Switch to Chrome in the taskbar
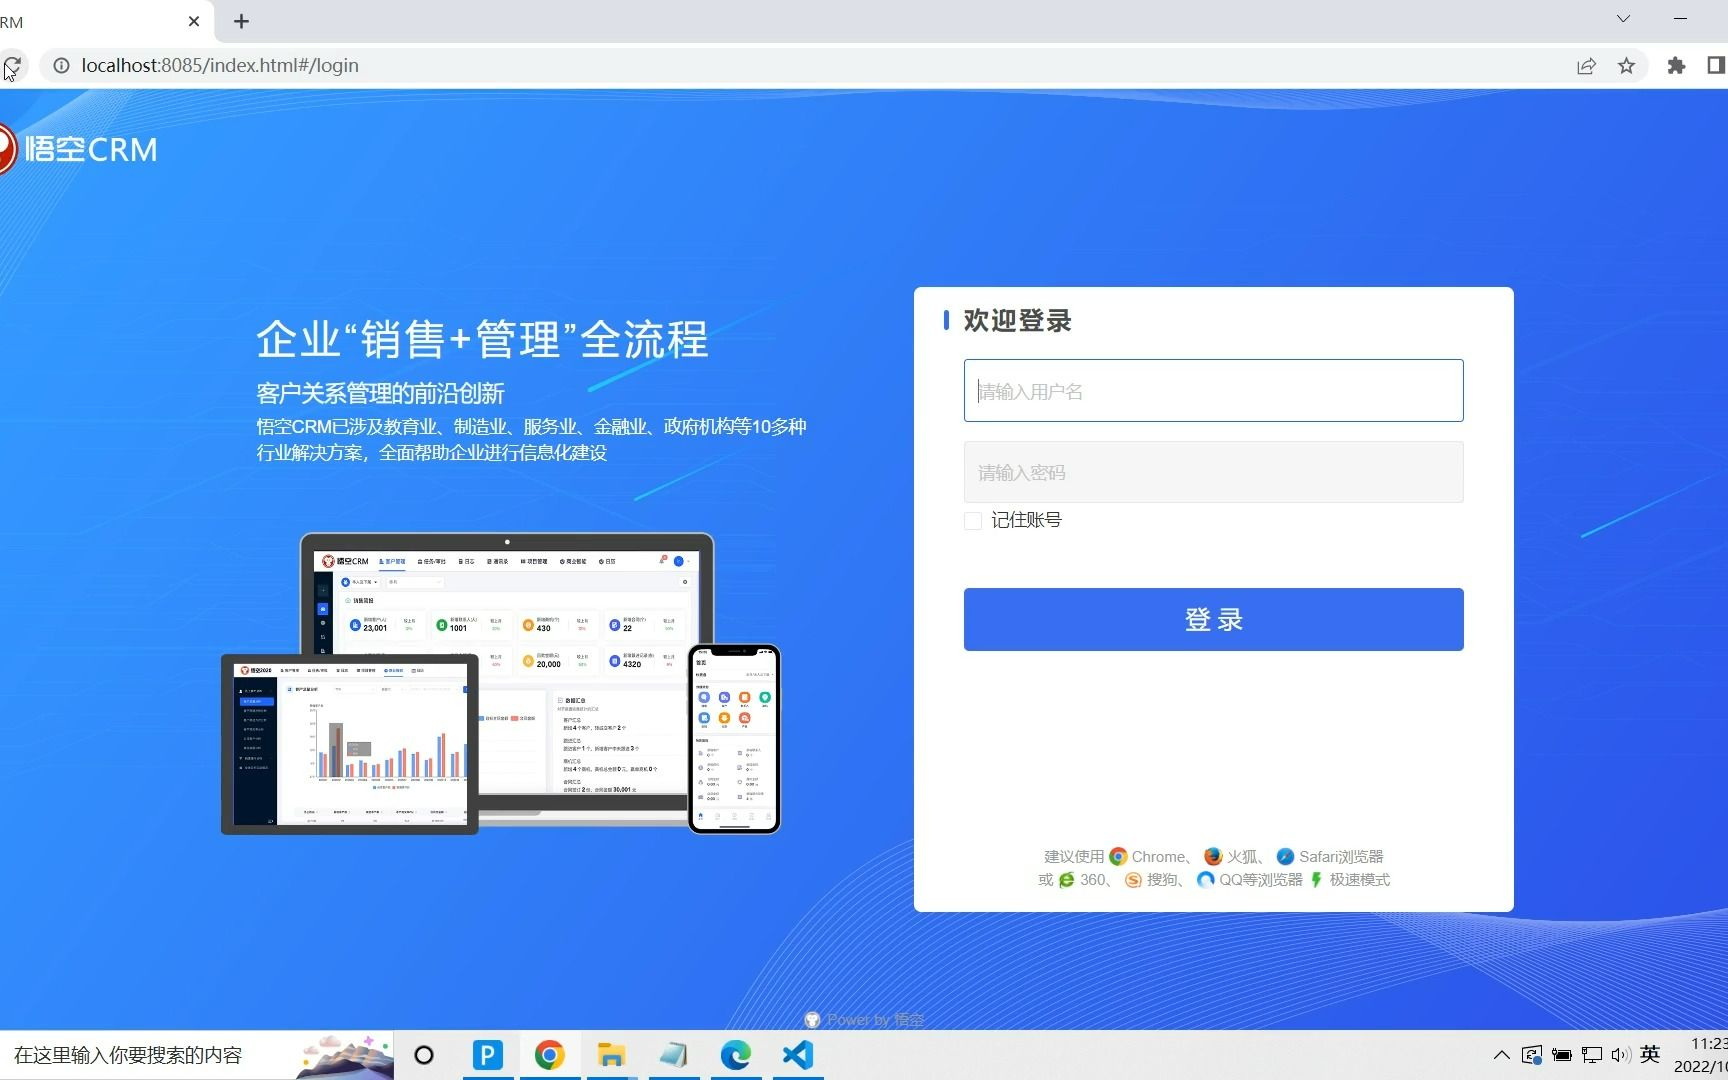Screen dimensions: 1728x1080 pyautogui.click(x=549, y=1055)
